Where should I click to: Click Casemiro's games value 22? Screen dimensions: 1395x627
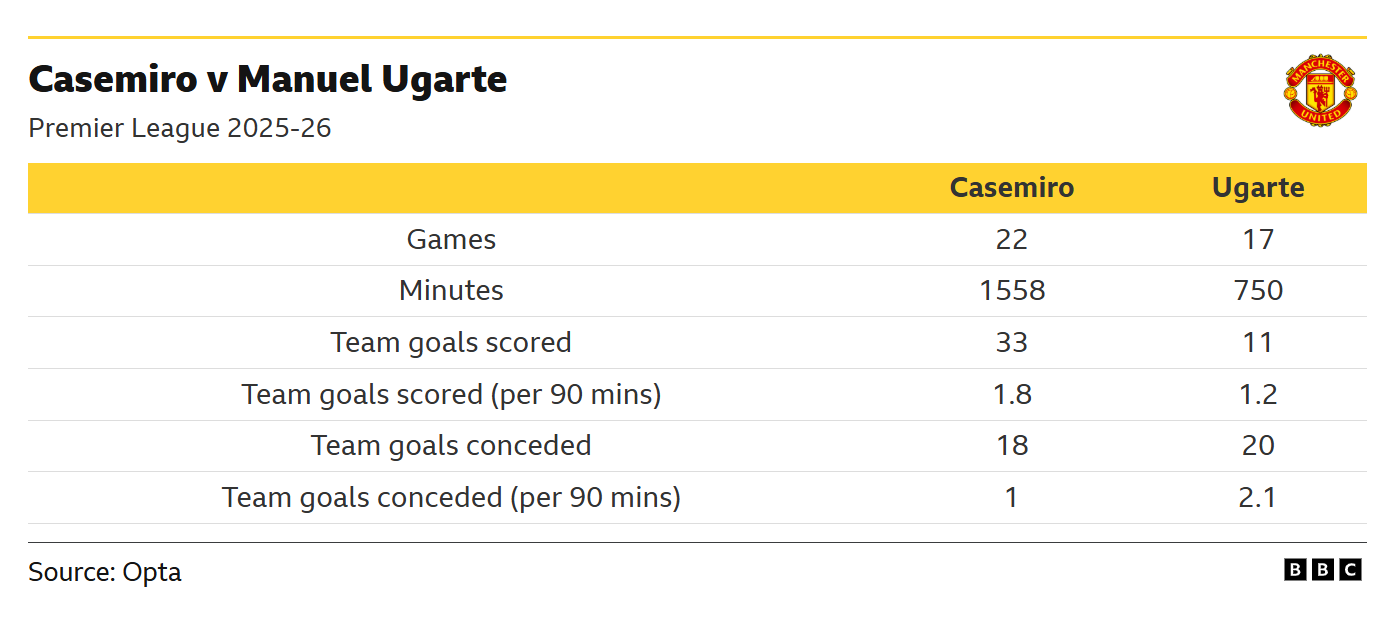[x=1011, y=240]
